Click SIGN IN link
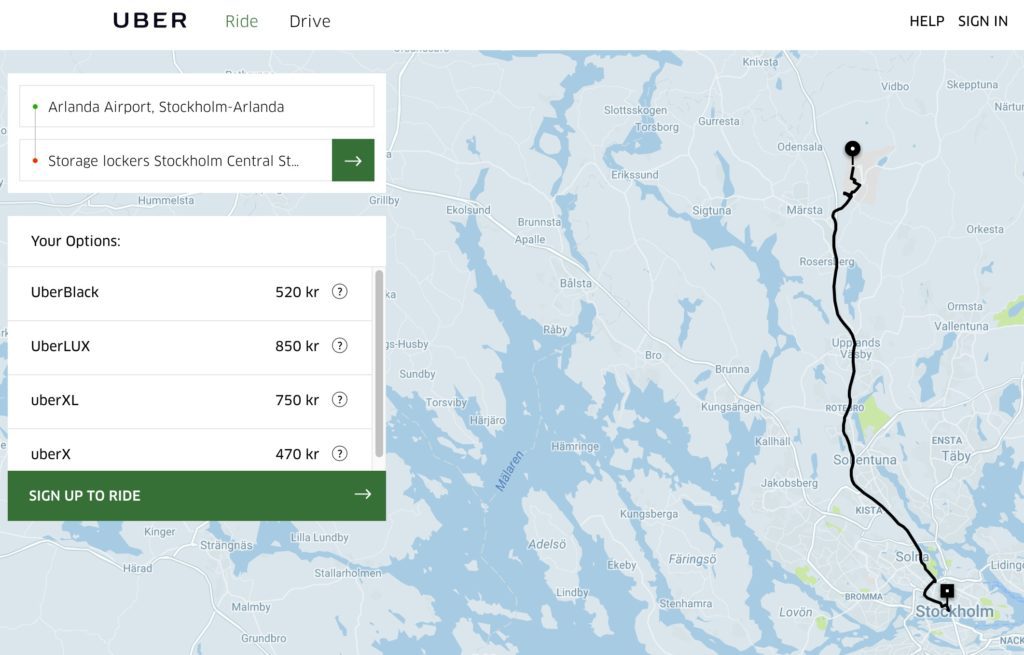The height and width of the screenshot is (655, 1024). point(982,21)
